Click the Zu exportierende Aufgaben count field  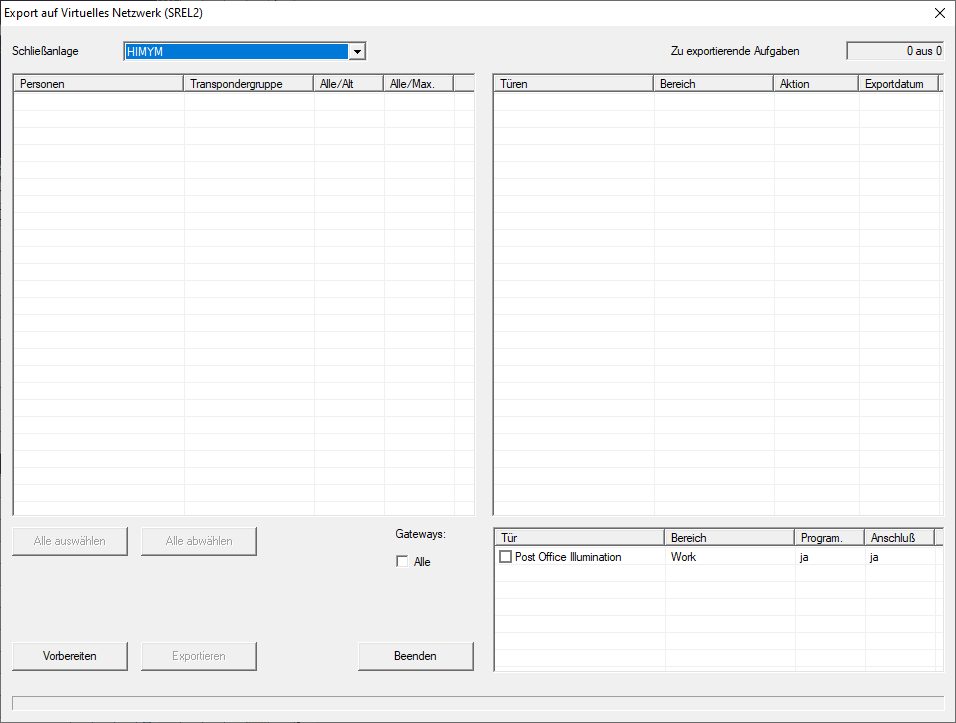coord(895,51)
